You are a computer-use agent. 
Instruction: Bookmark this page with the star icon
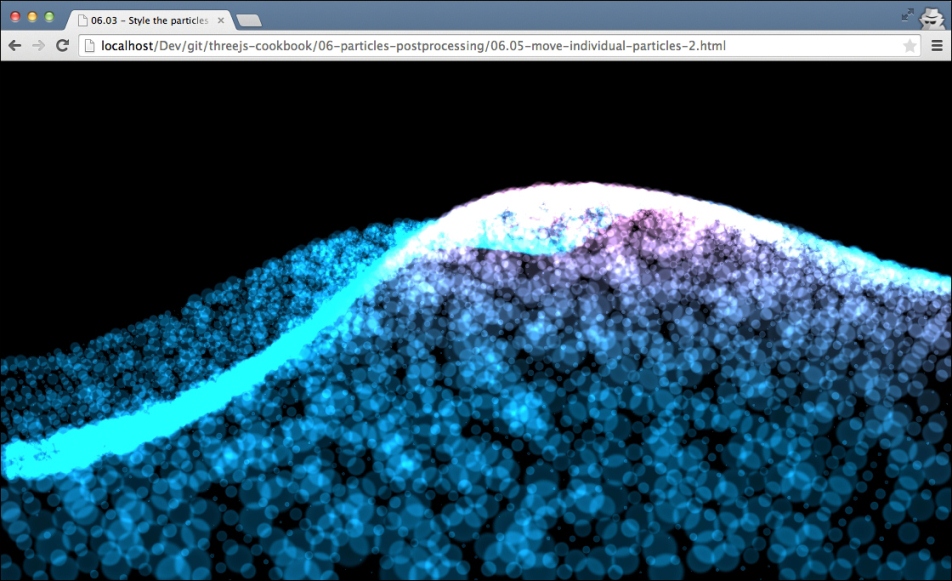click(x=910, y=46)
